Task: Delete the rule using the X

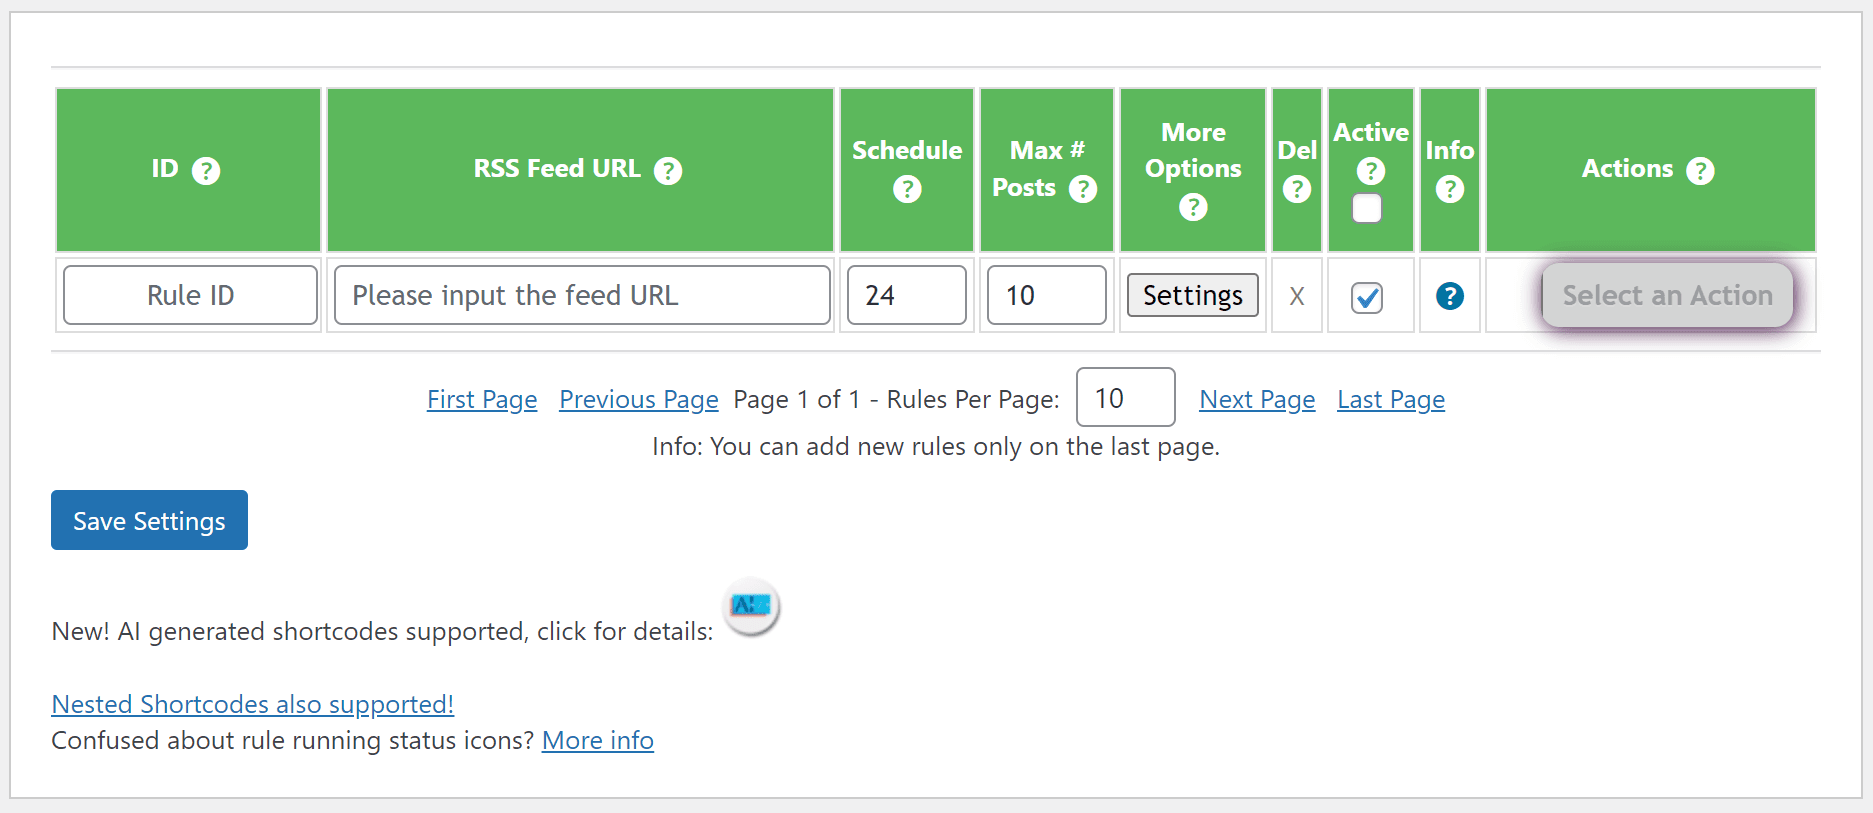Action: (x=1297, y=296)
